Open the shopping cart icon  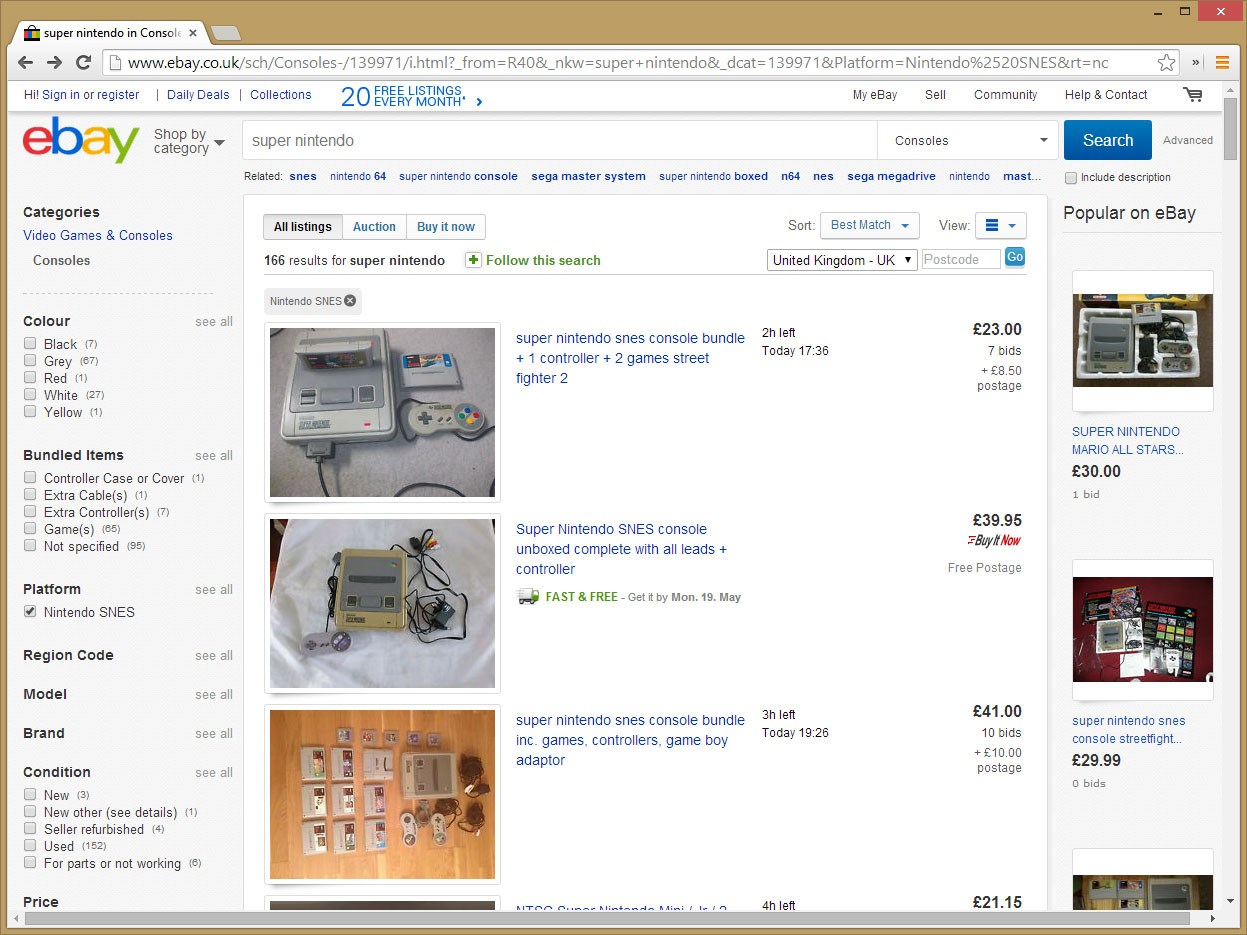(1192, 94)
